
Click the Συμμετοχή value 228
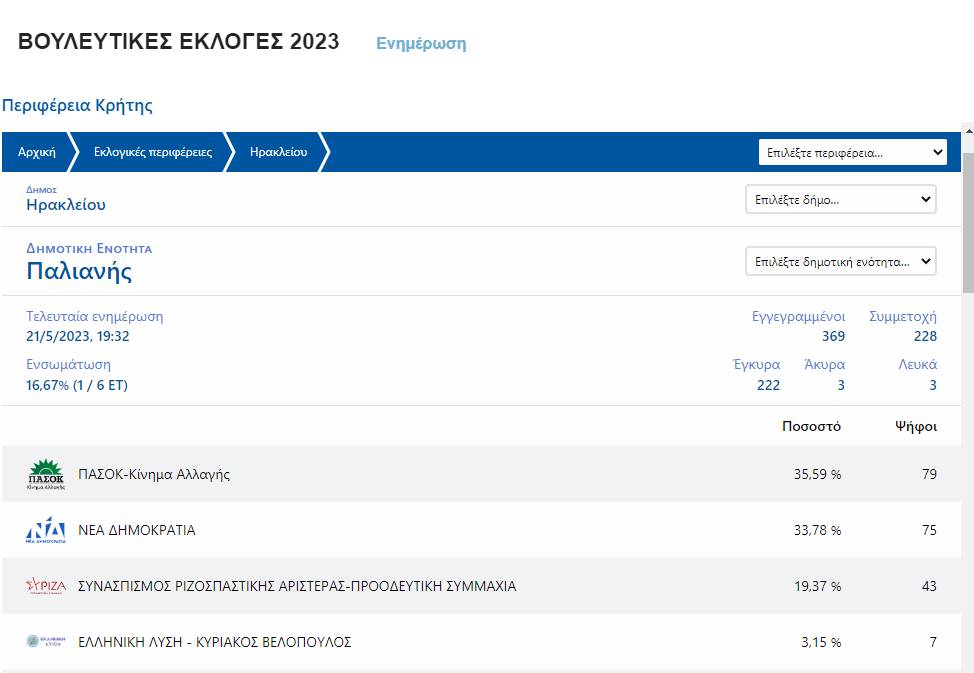[x=925, y=336]
